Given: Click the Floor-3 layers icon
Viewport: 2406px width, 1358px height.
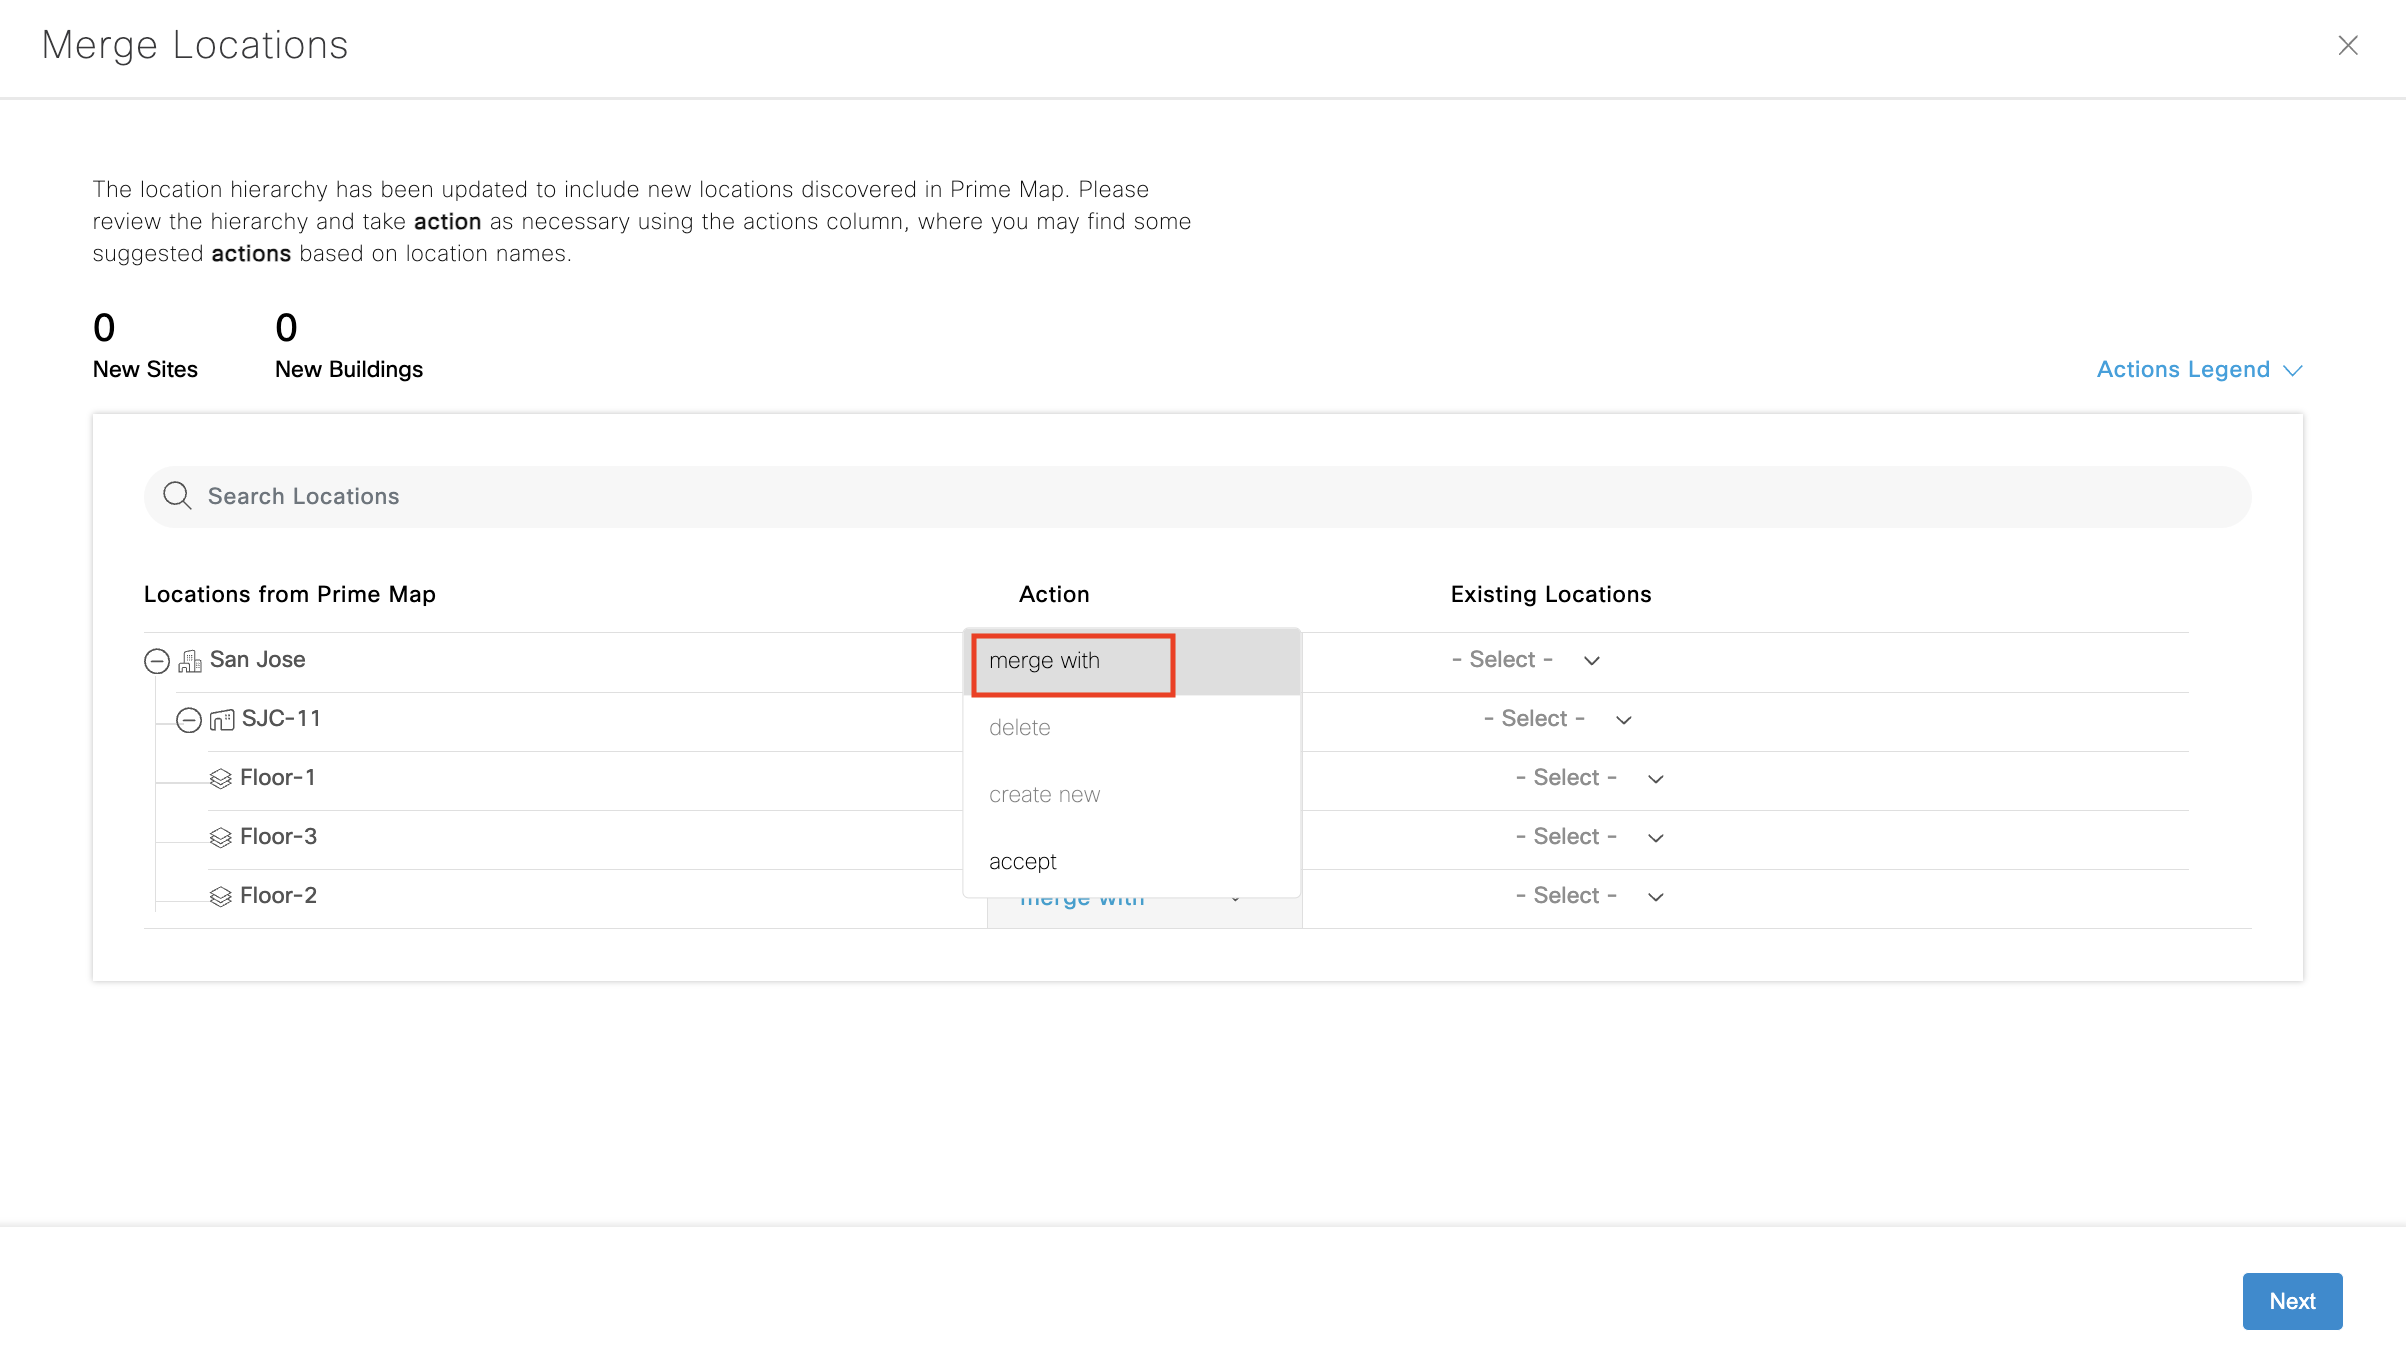Looking at the screenshot, I should [221, 838].
